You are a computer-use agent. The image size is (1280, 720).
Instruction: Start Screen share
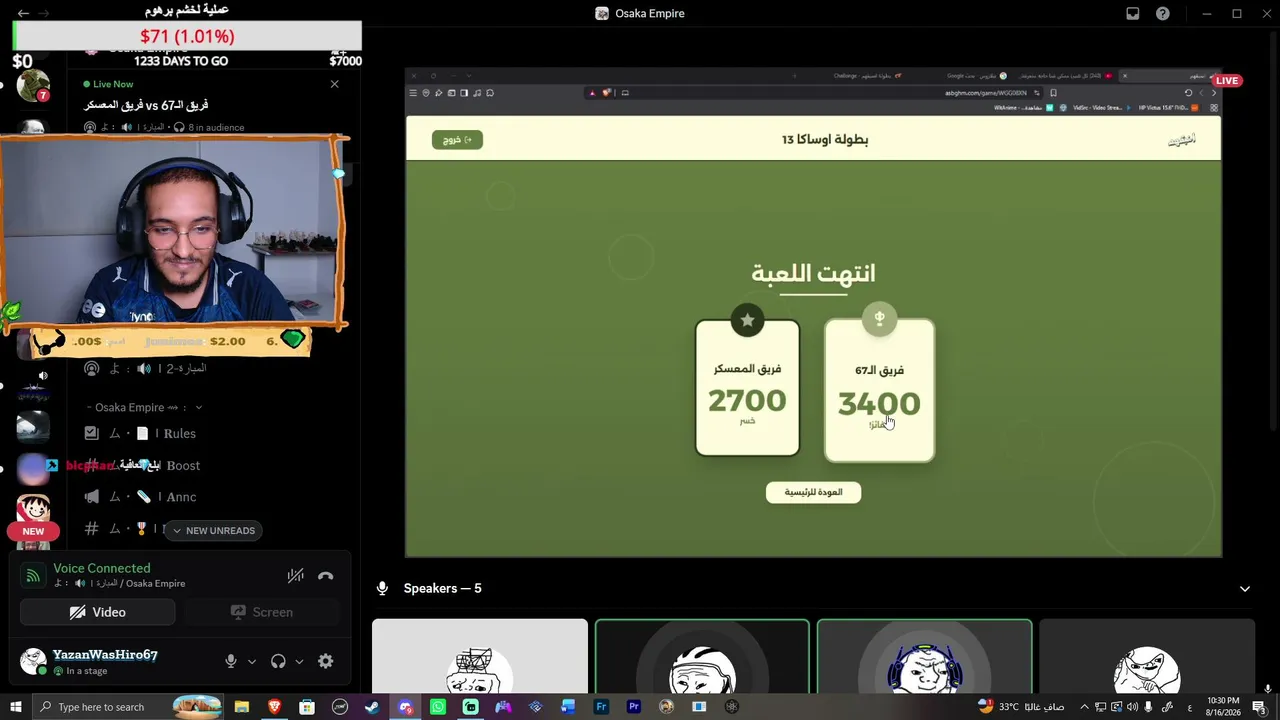point(262,612)
